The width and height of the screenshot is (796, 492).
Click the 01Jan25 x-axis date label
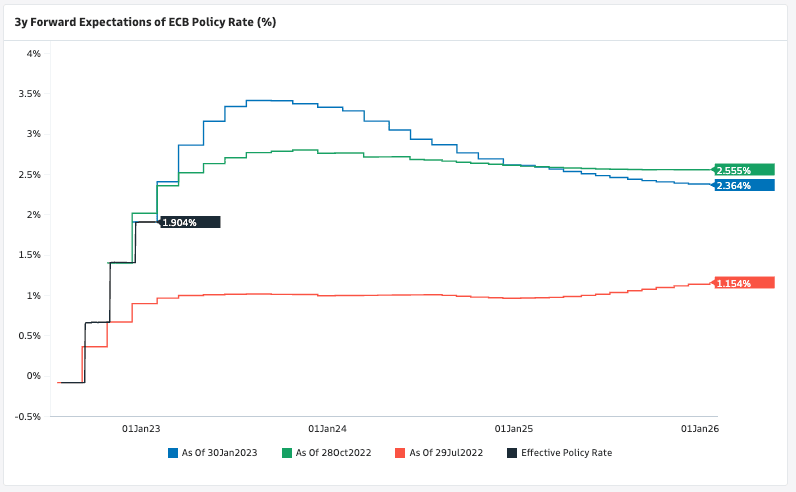(514, 429)
